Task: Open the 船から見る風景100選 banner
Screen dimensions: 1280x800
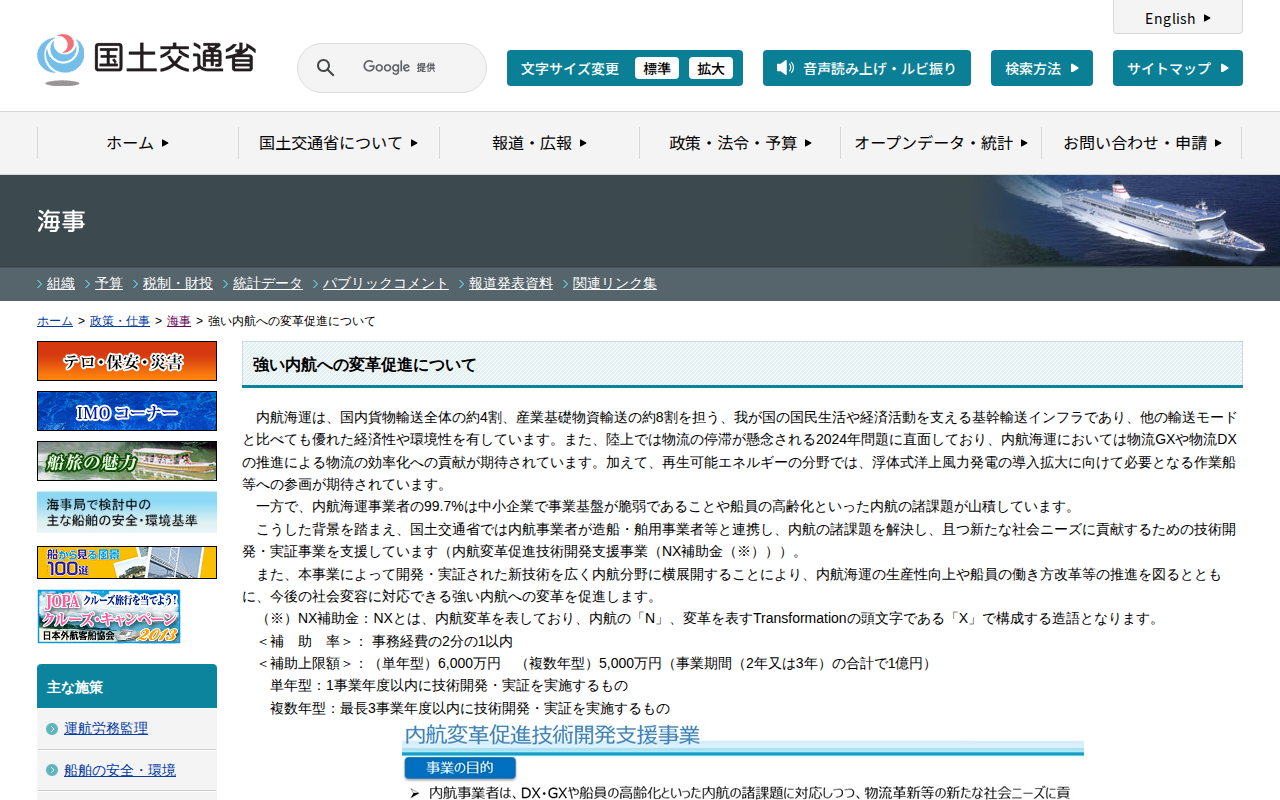Action: (127, 562)
